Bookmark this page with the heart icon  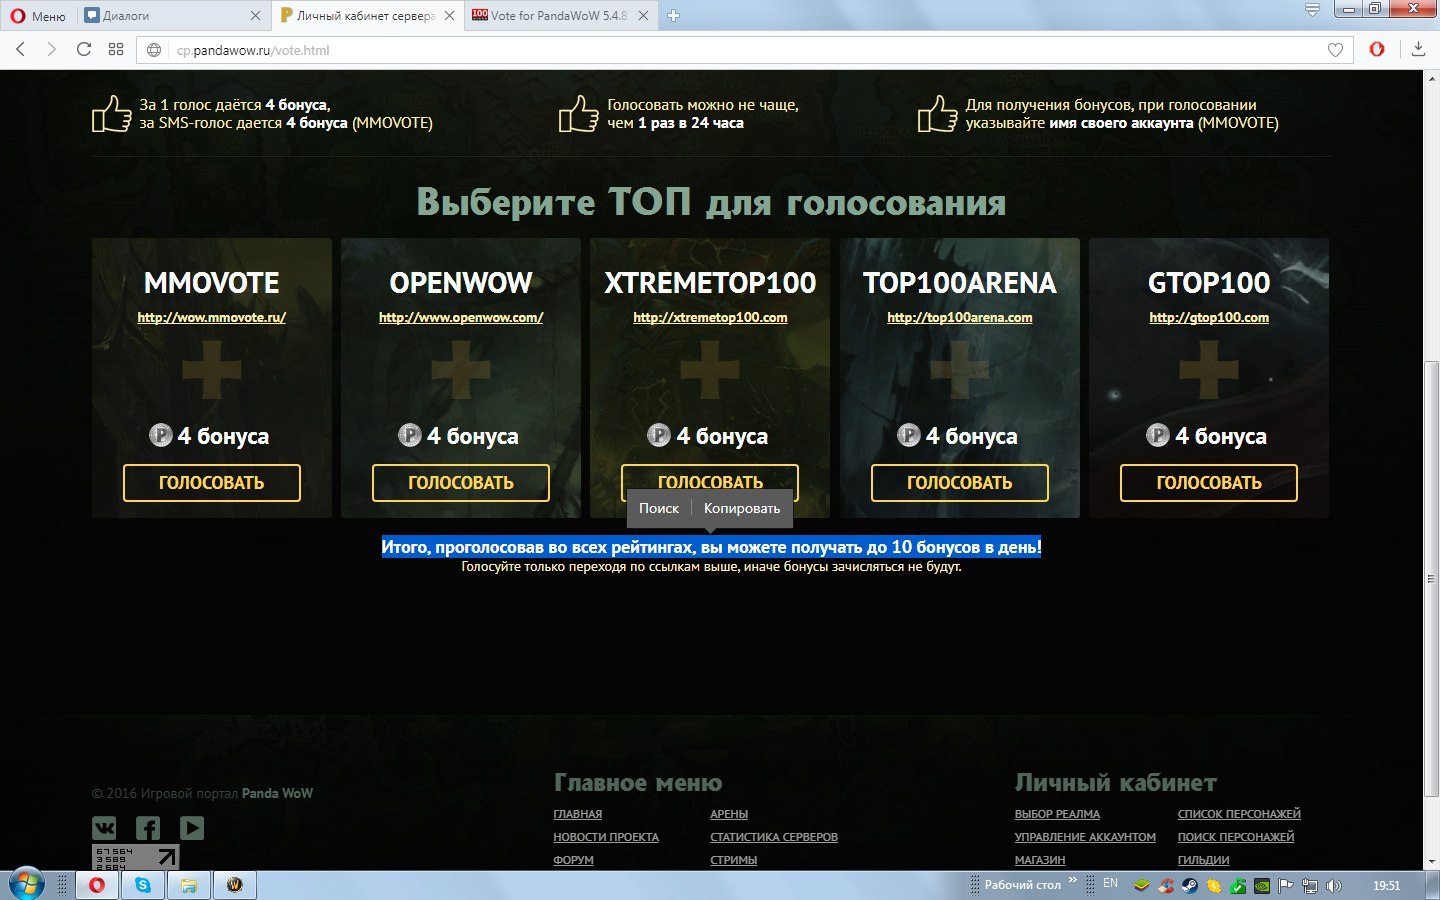click(x=1335, y=50)
